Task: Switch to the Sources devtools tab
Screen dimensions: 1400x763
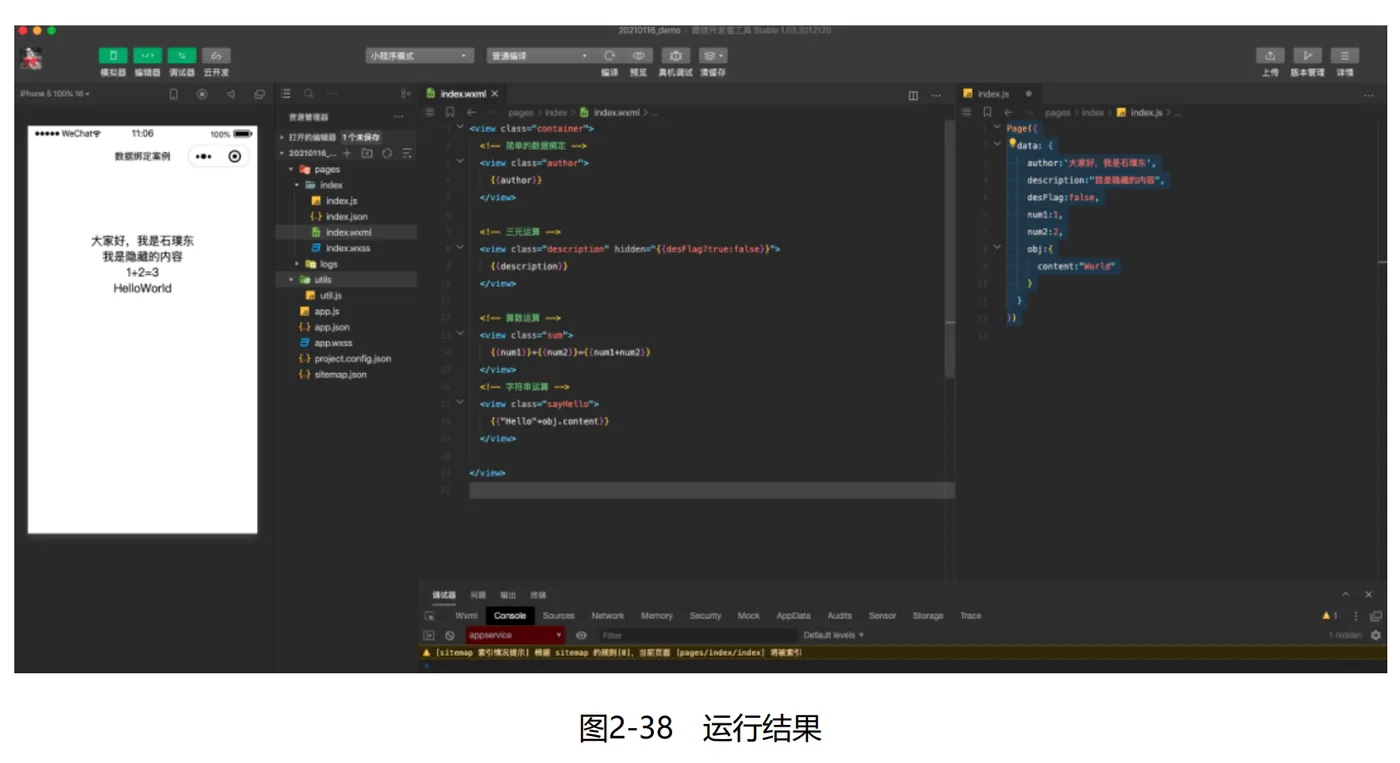Action: click(x=559, y=616)
